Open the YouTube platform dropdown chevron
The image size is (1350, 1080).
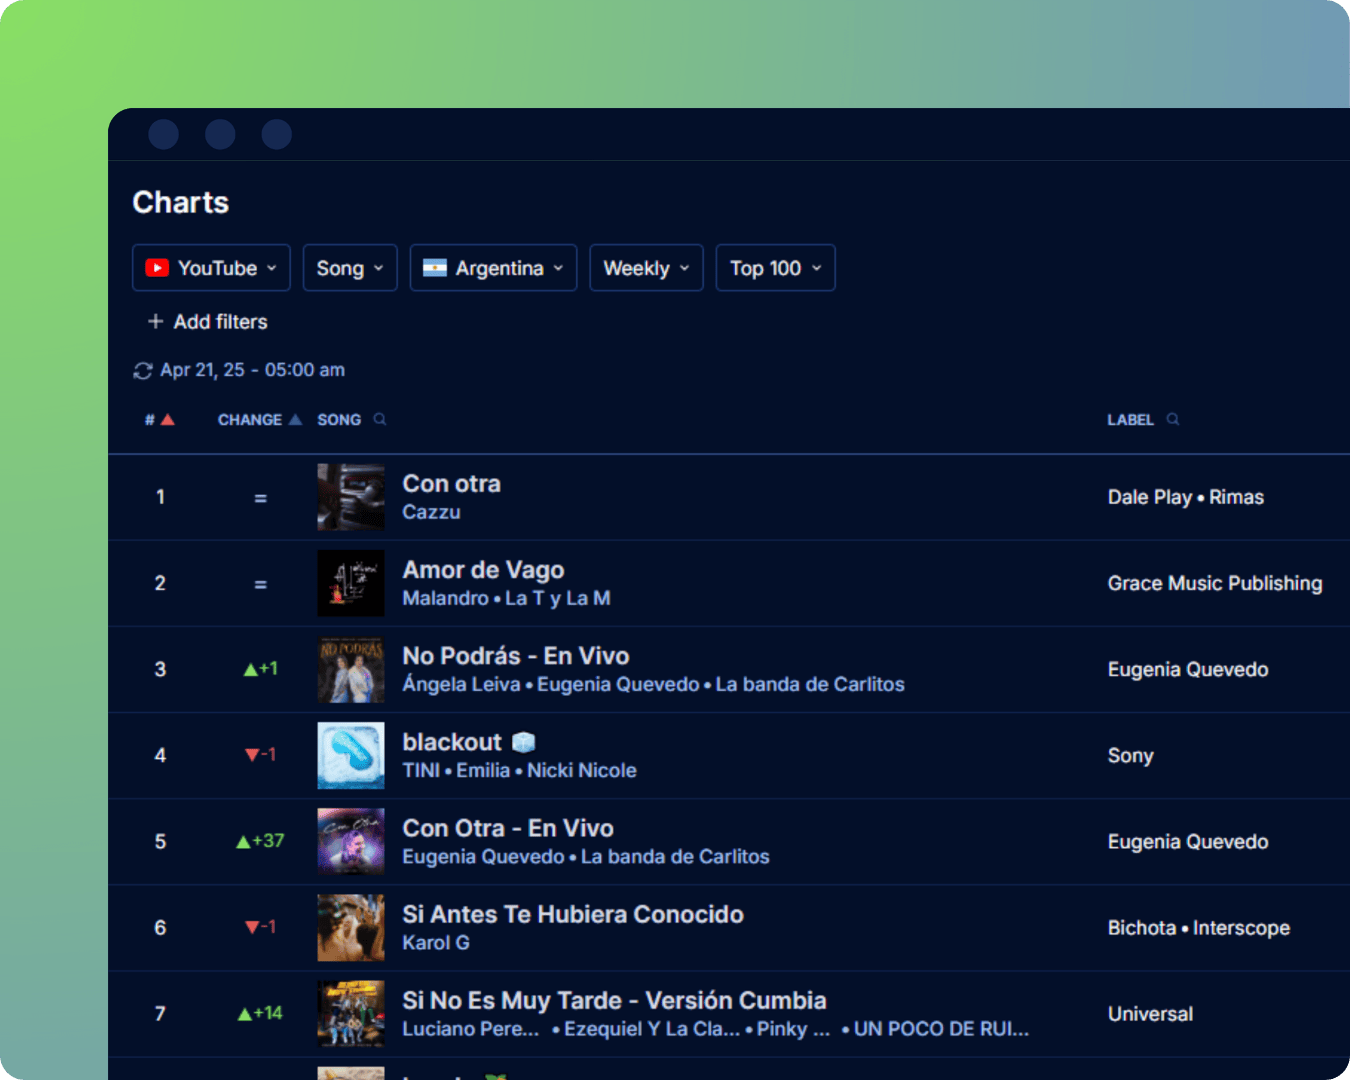tap(273, 267)
